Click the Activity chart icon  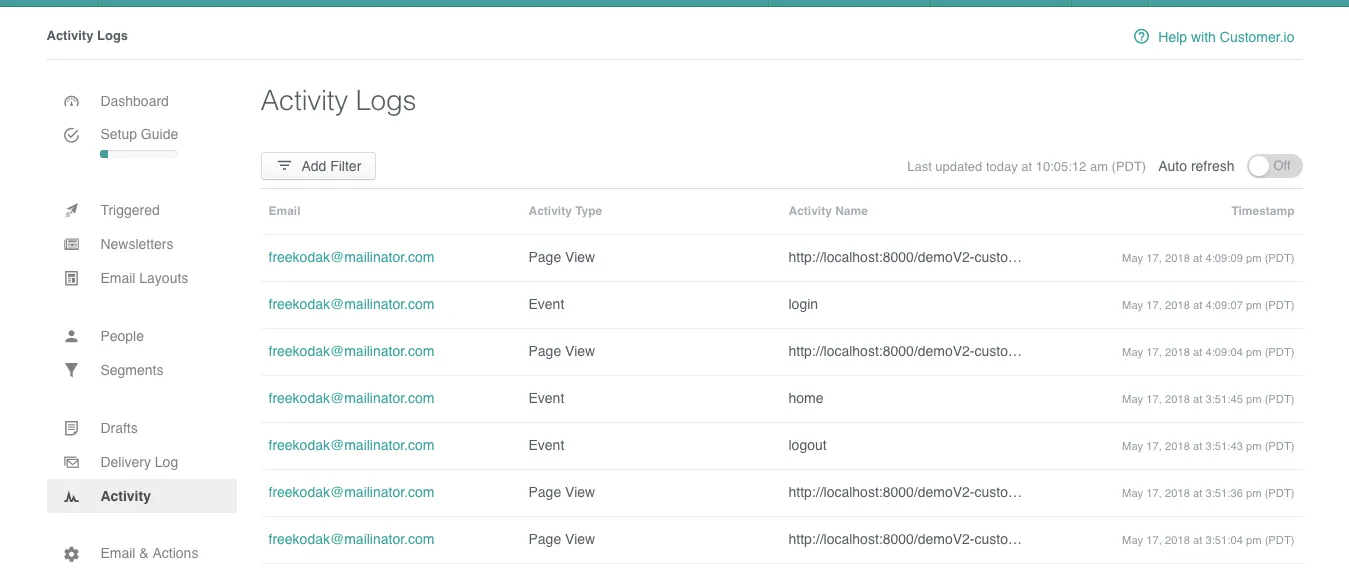[71, 497]
